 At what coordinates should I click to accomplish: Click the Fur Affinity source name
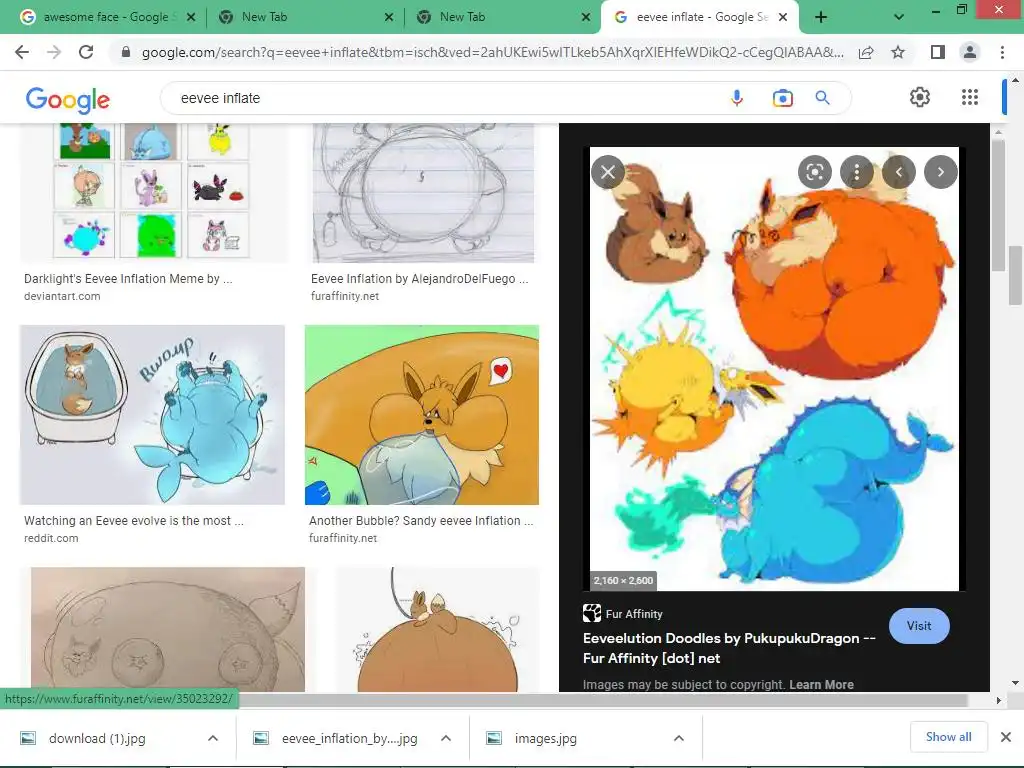tap(633, 614)
